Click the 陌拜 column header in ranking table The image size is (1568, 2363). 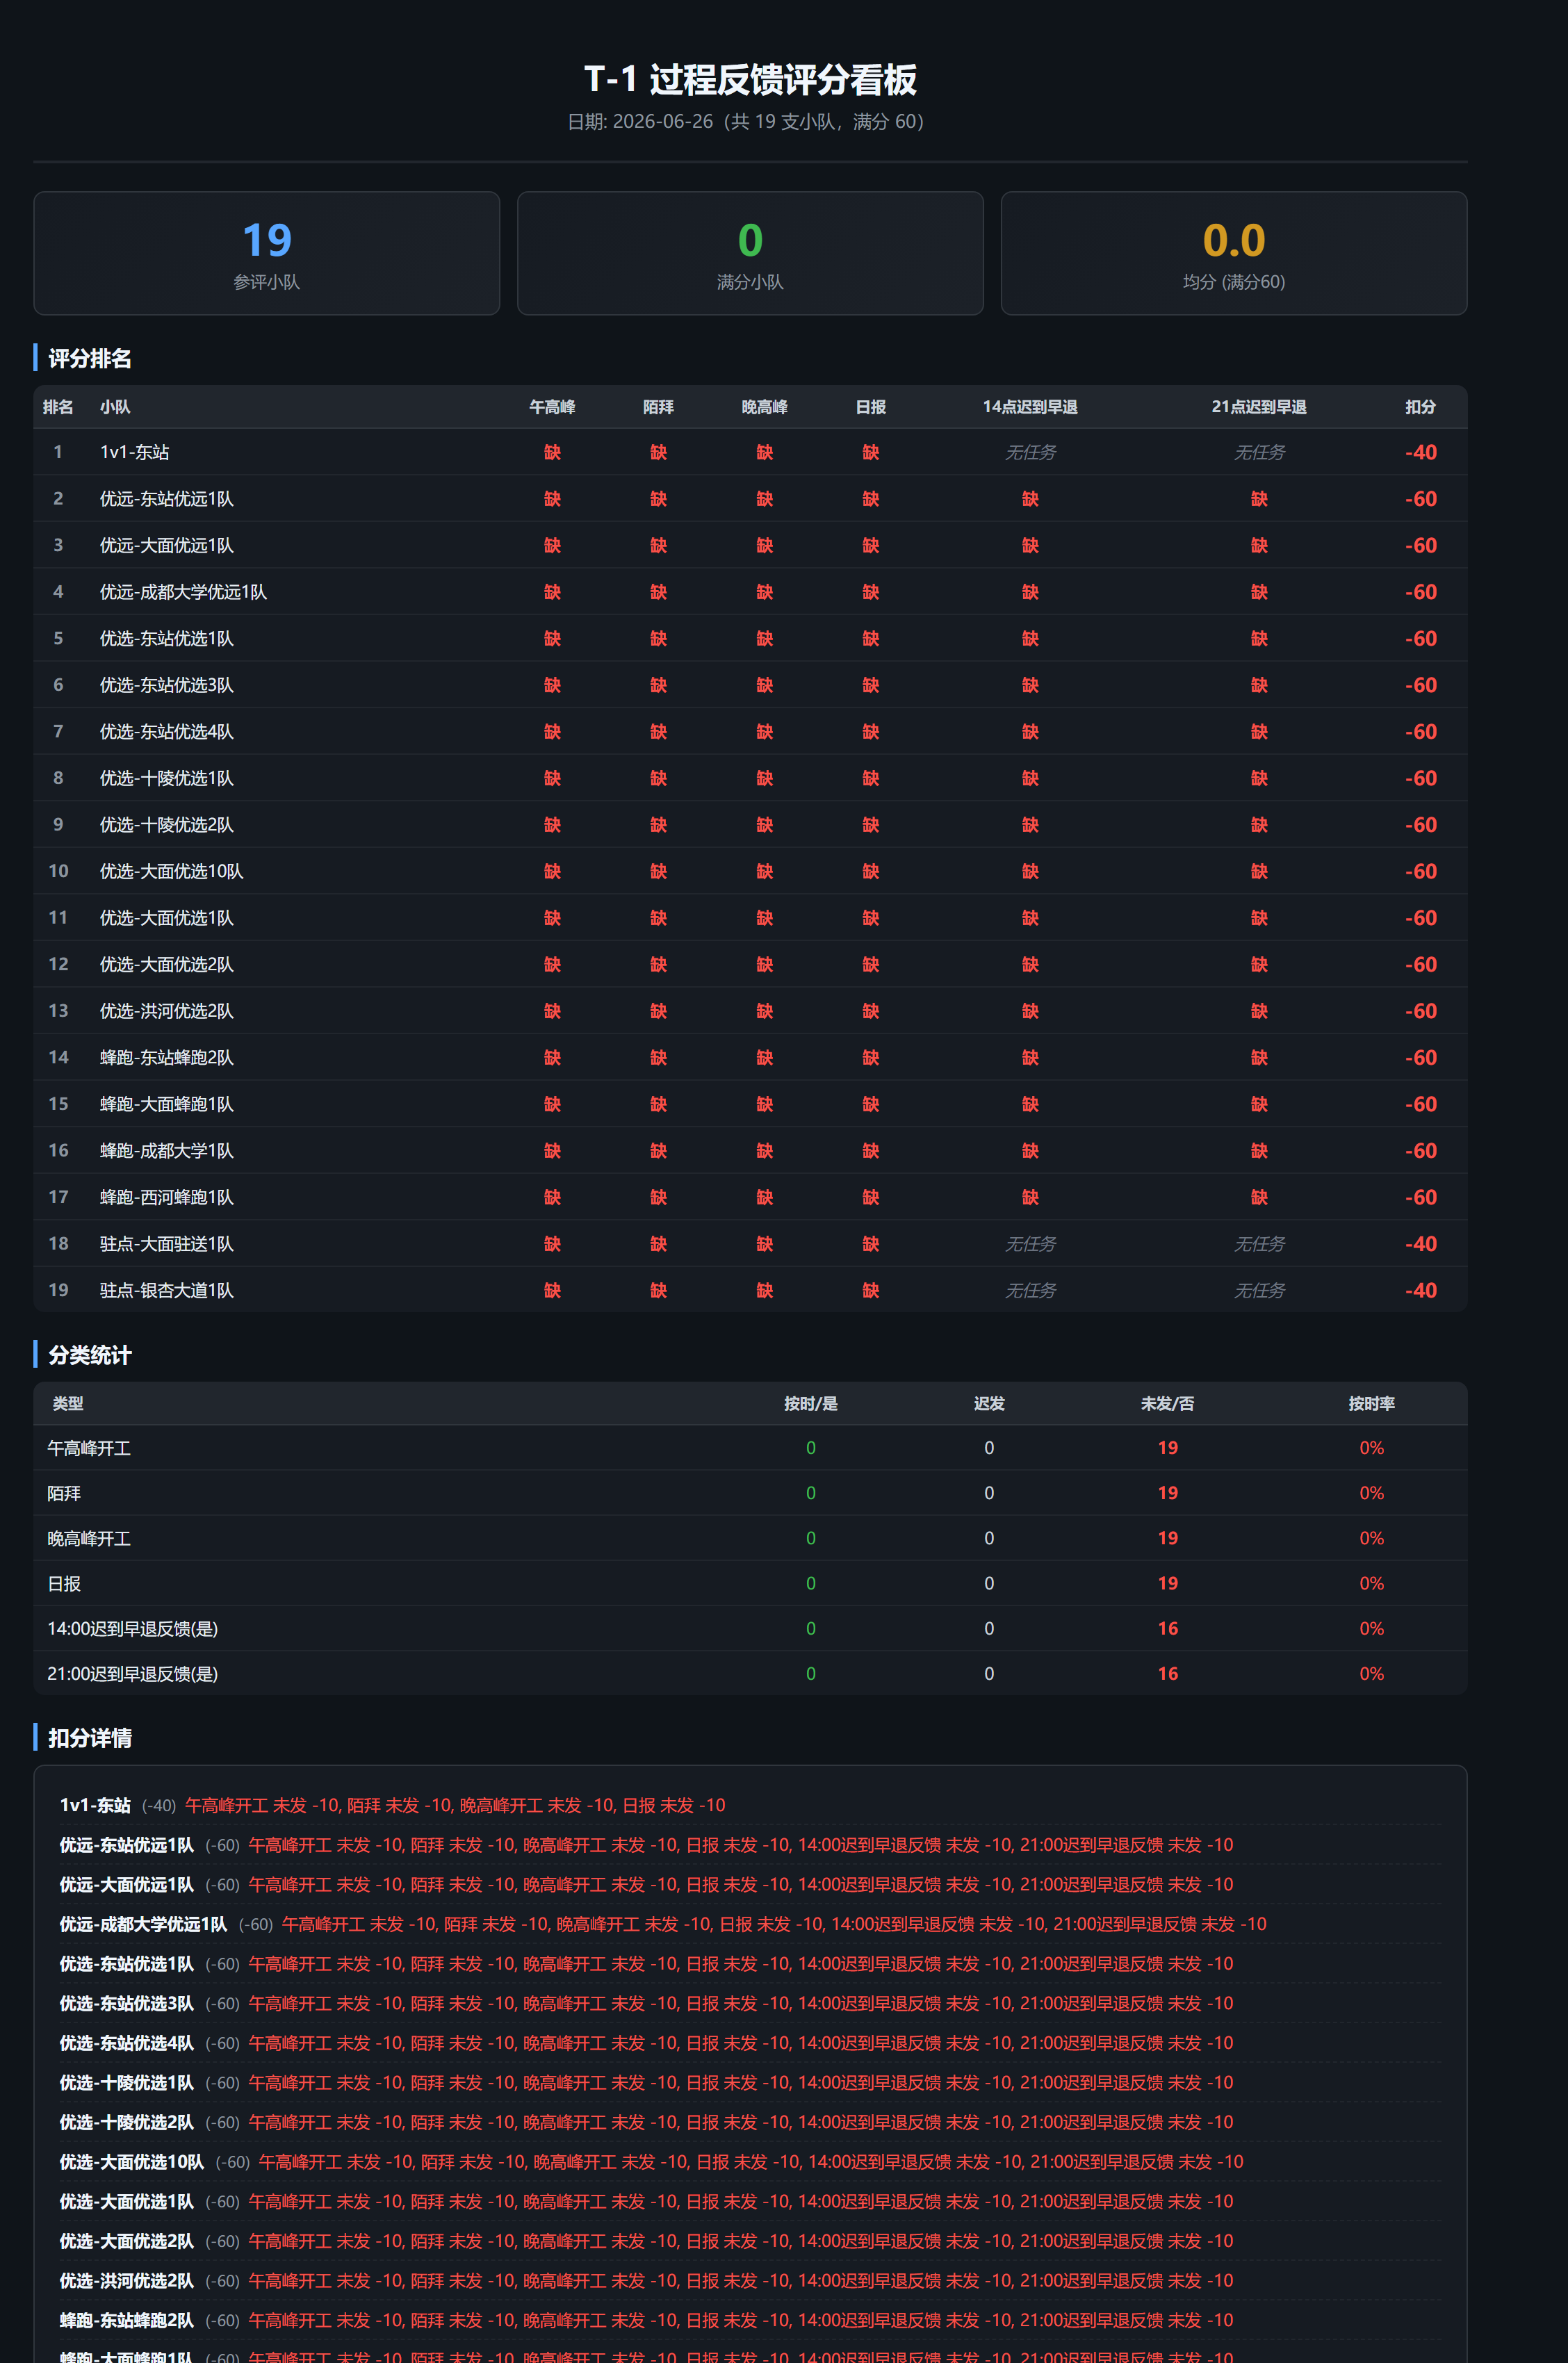point(658,407)
